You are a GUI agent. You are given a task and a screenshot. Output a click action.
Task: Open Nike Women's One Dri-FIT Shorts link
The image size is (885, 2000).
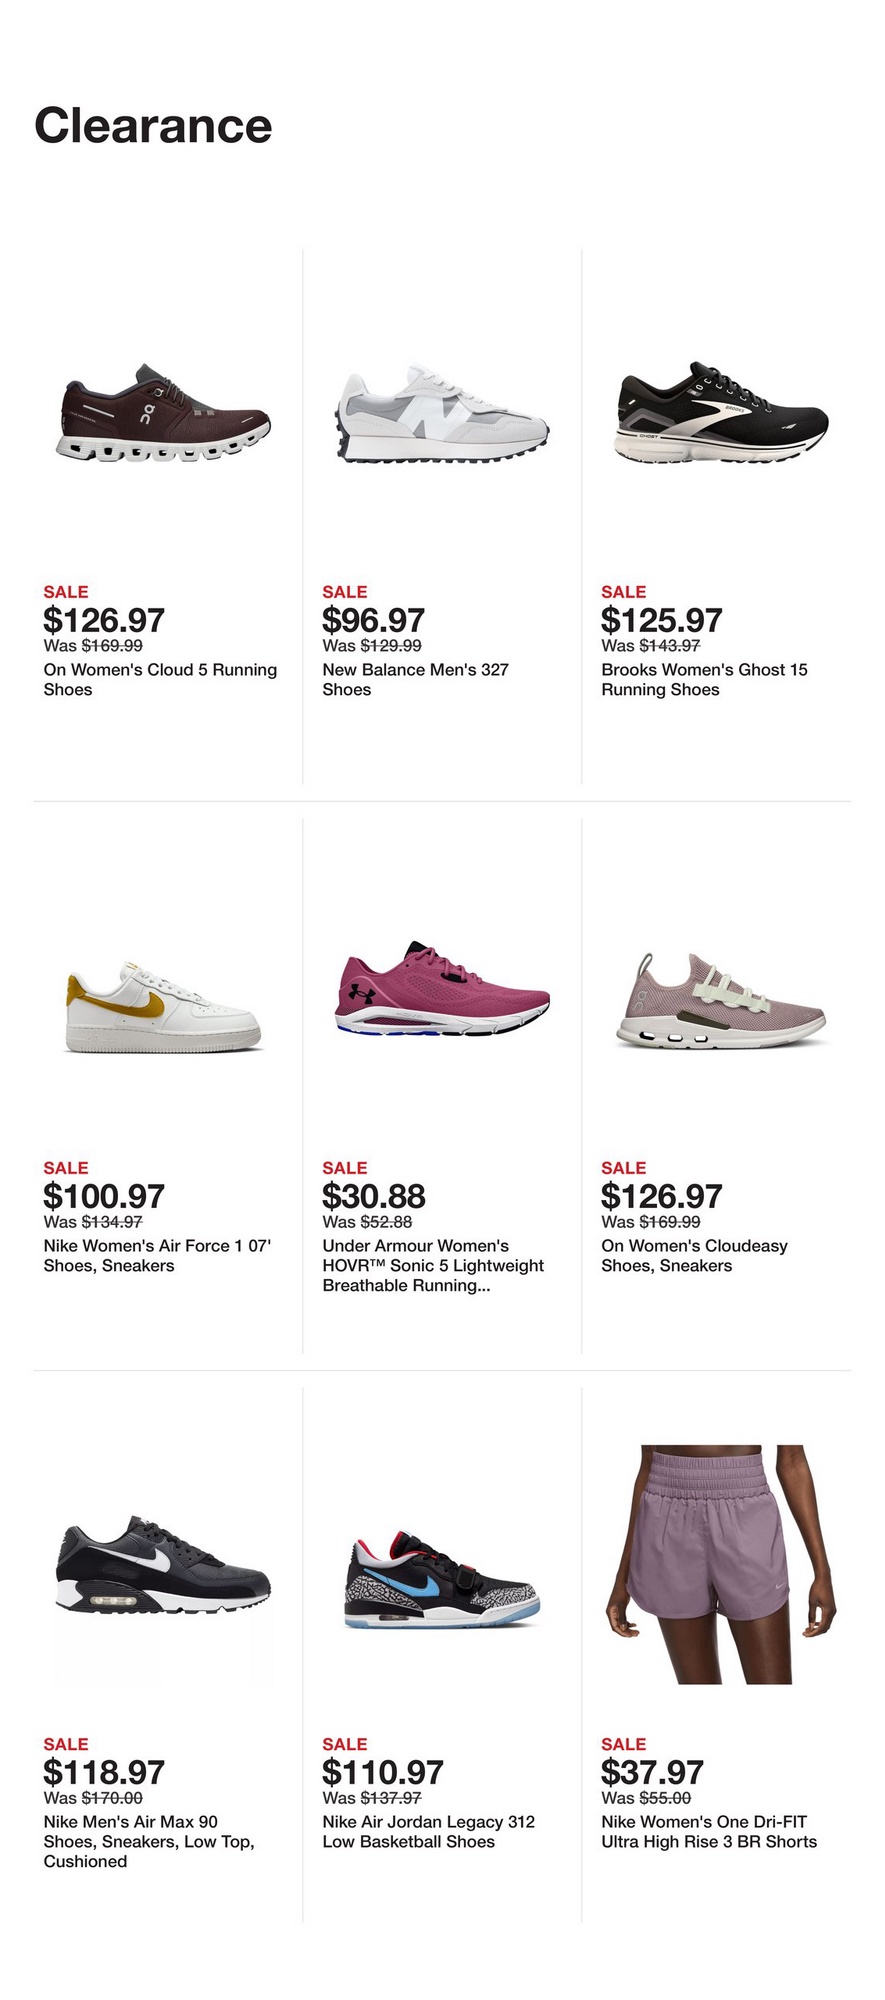(709, 1832)
